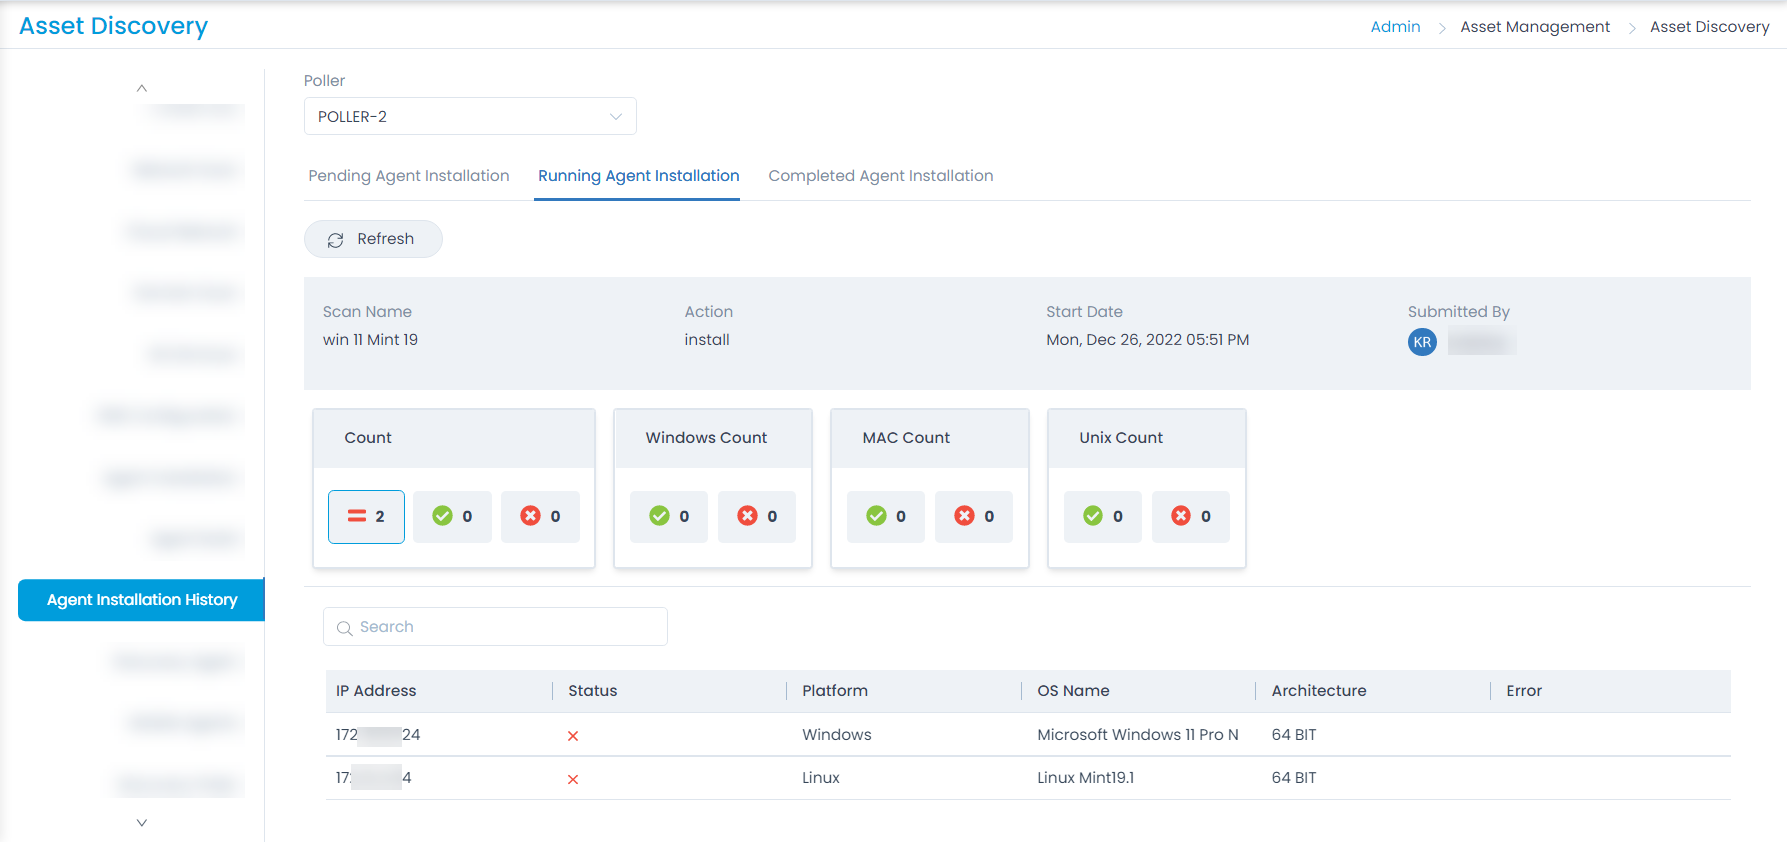This screenshot has width=1787, height=842.
Task: Open Agent Installation History in the sidebar
Action: pyautogui.click(x=142, y=600)
